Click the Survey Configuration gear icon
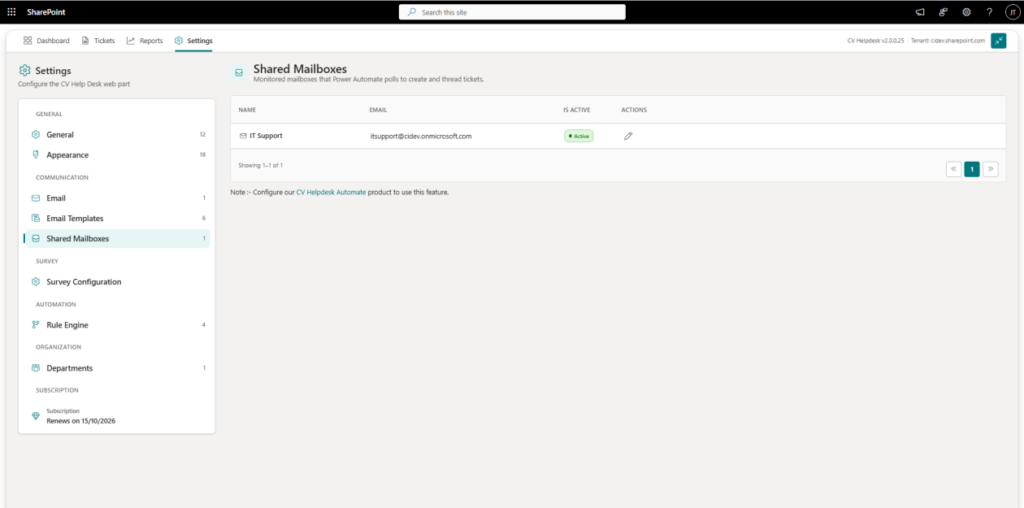This screenshot has height=508, width=1024. click(36, 282)
